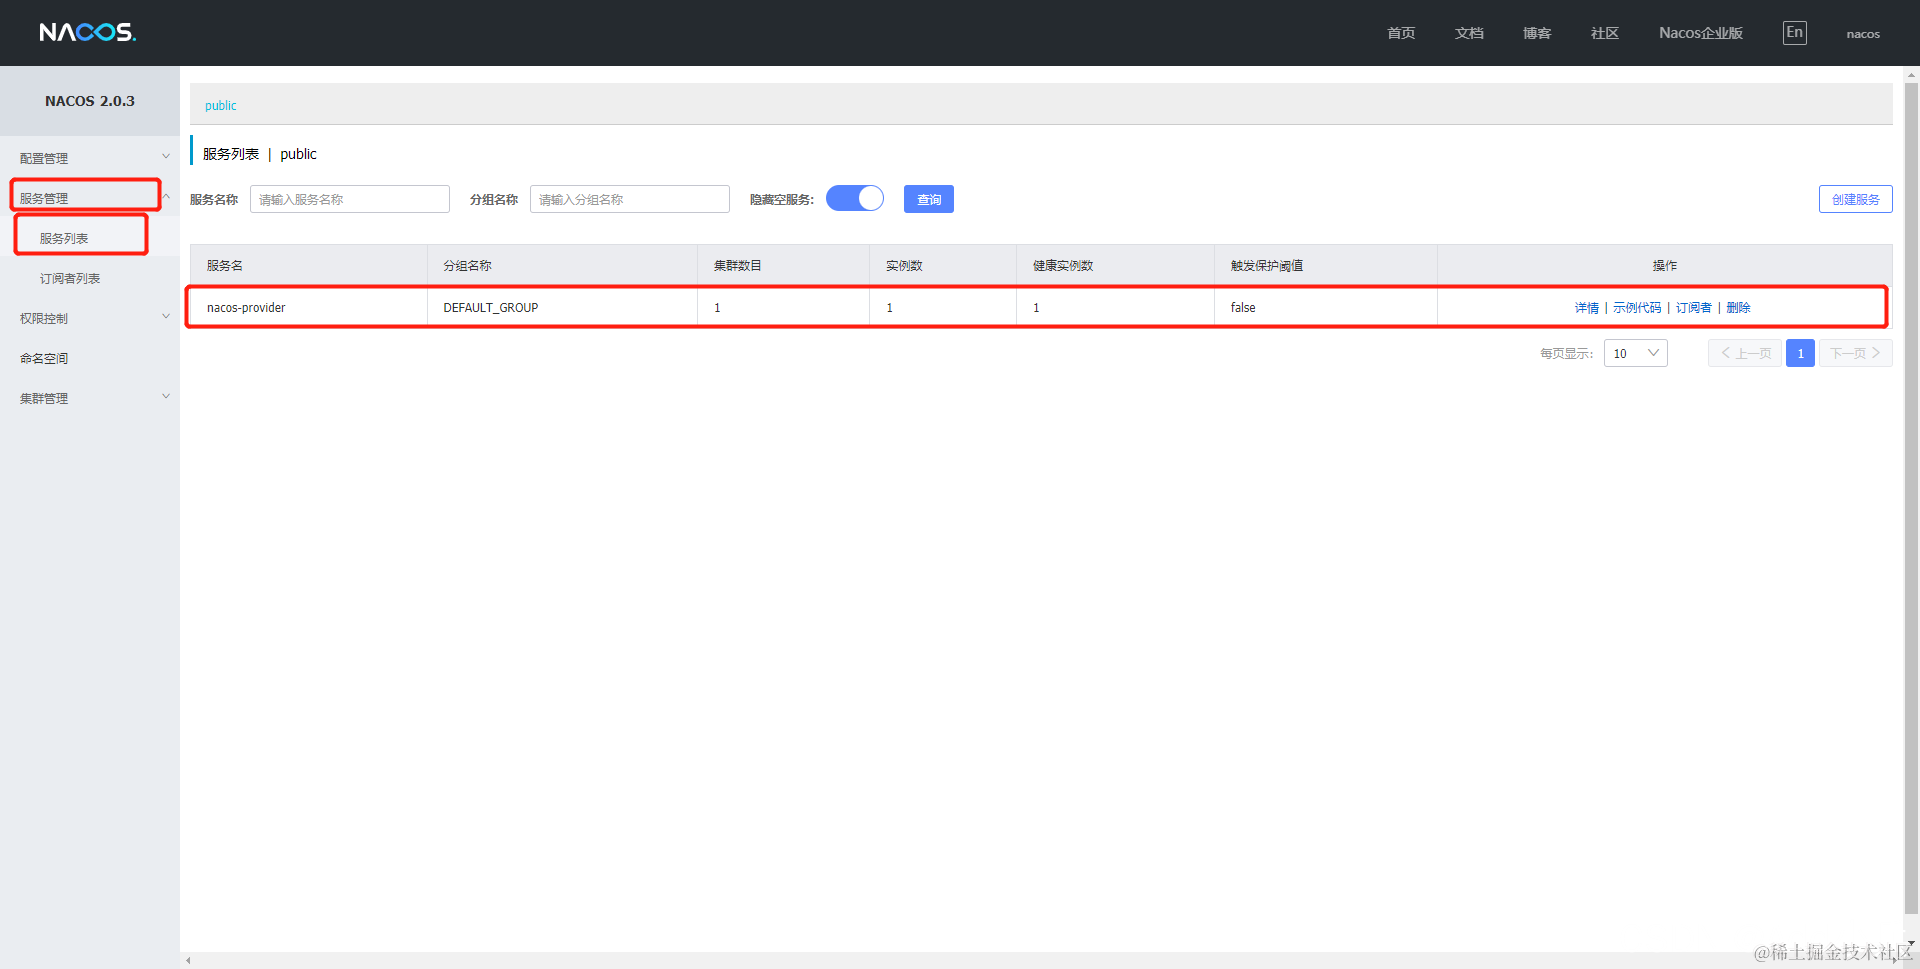
Task: Open 权限控制 menu label
Action: tap(44, 318)
